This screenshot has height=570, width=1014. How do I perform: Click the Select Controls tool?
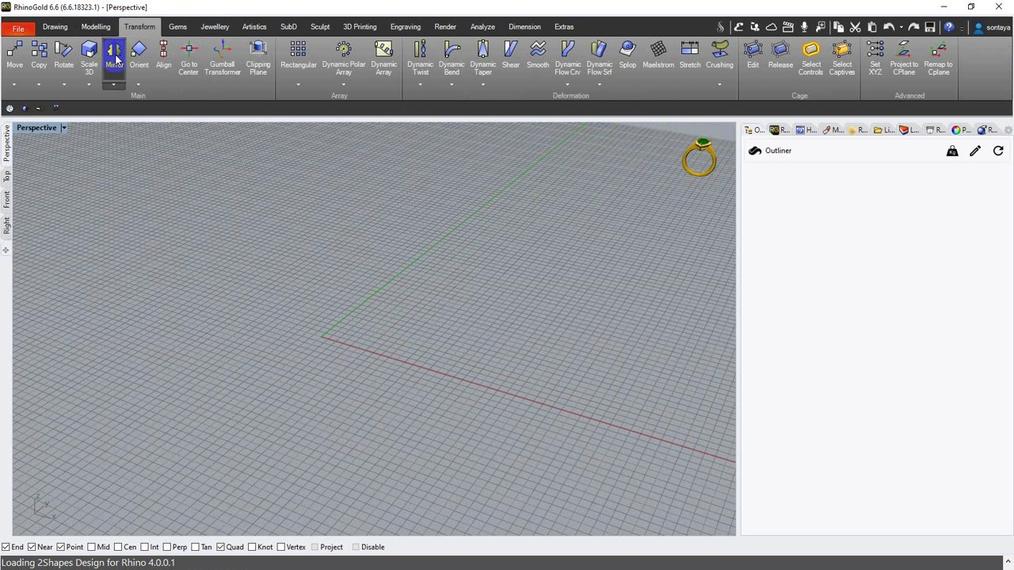click(810, 58)
